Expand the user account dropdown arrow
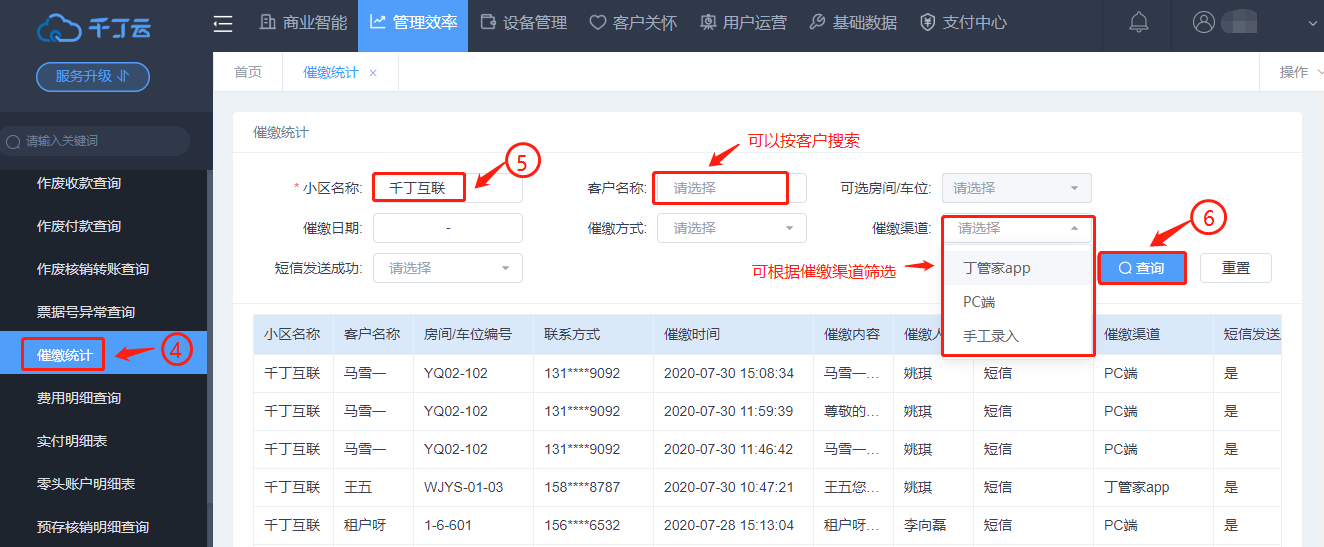This screenshot has height=547, width=1324. 1313,23
